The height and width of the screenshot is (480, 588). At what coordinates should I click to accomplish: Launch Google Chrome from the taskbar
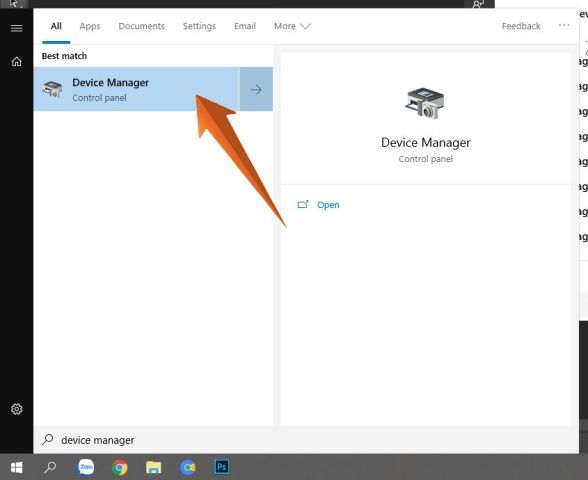(x=120, y=468)
